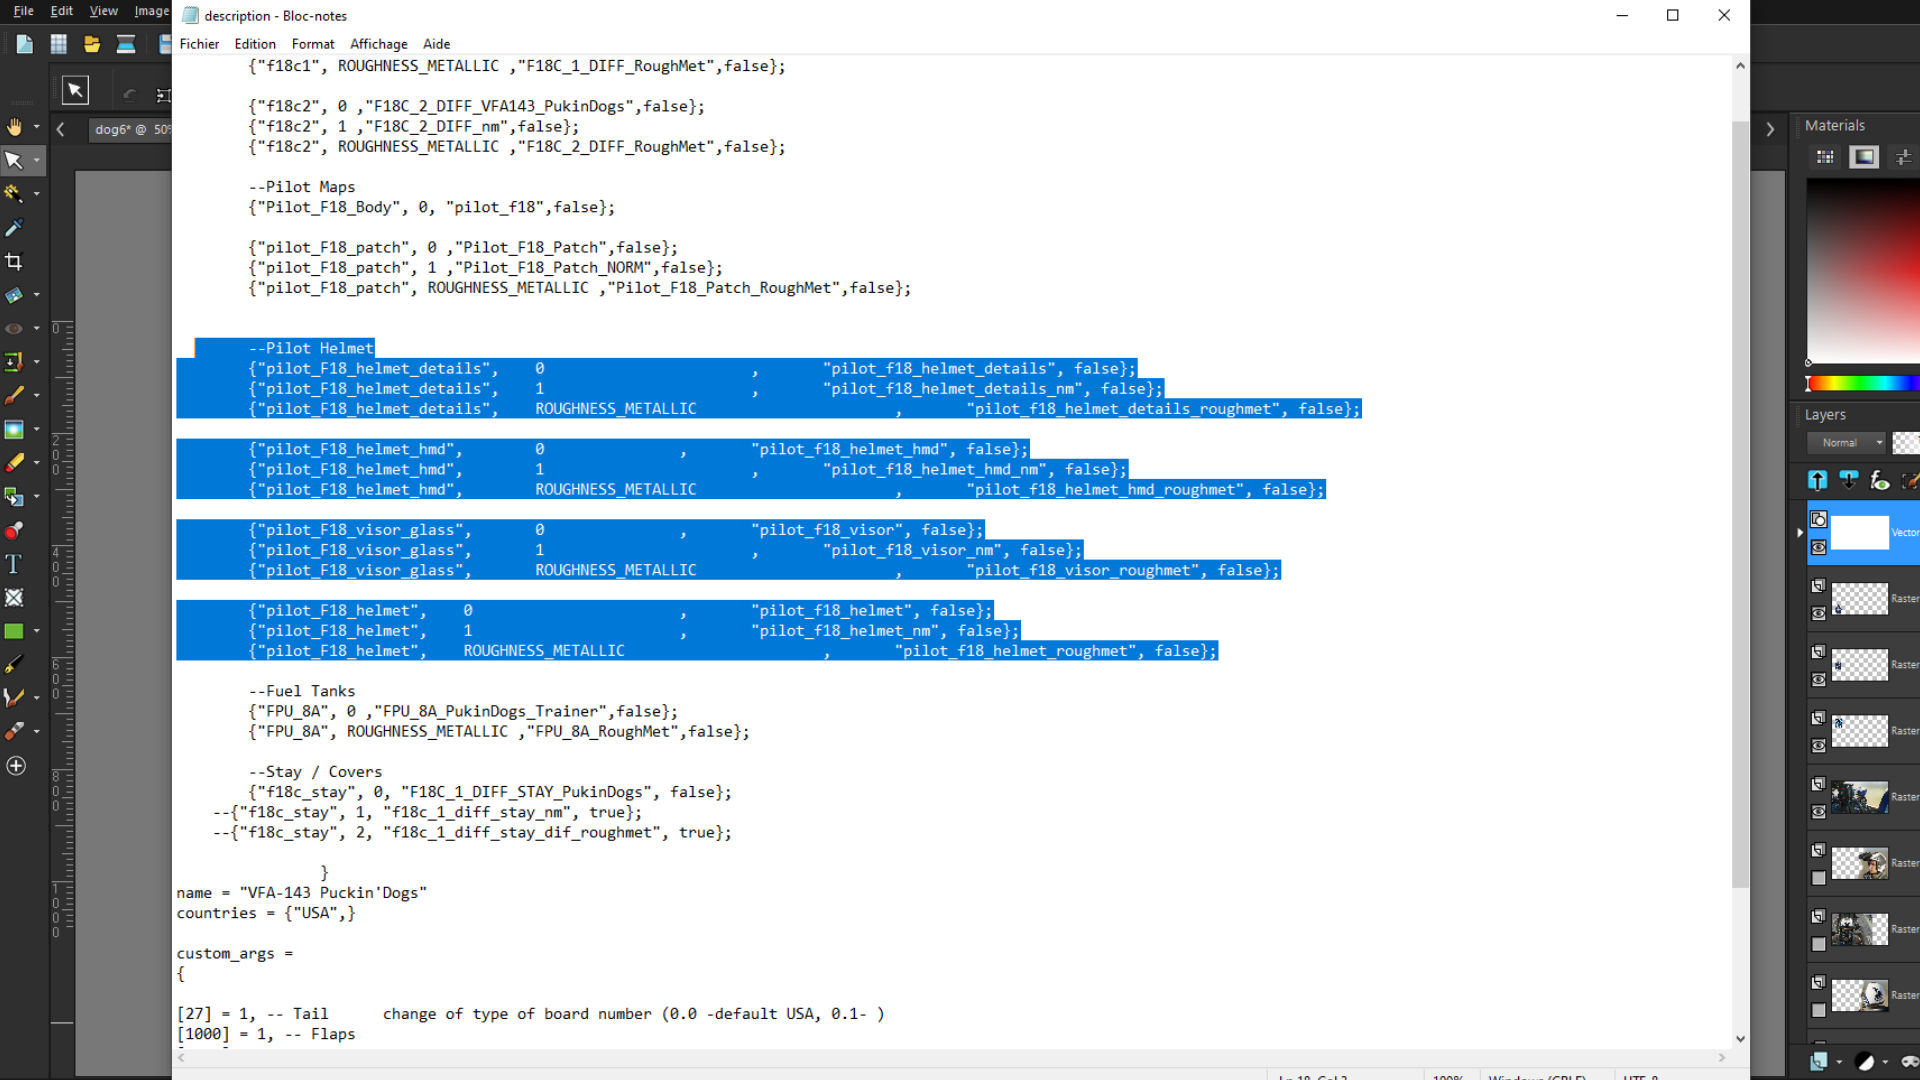Select the Paint Brush tool

[14, 395]
